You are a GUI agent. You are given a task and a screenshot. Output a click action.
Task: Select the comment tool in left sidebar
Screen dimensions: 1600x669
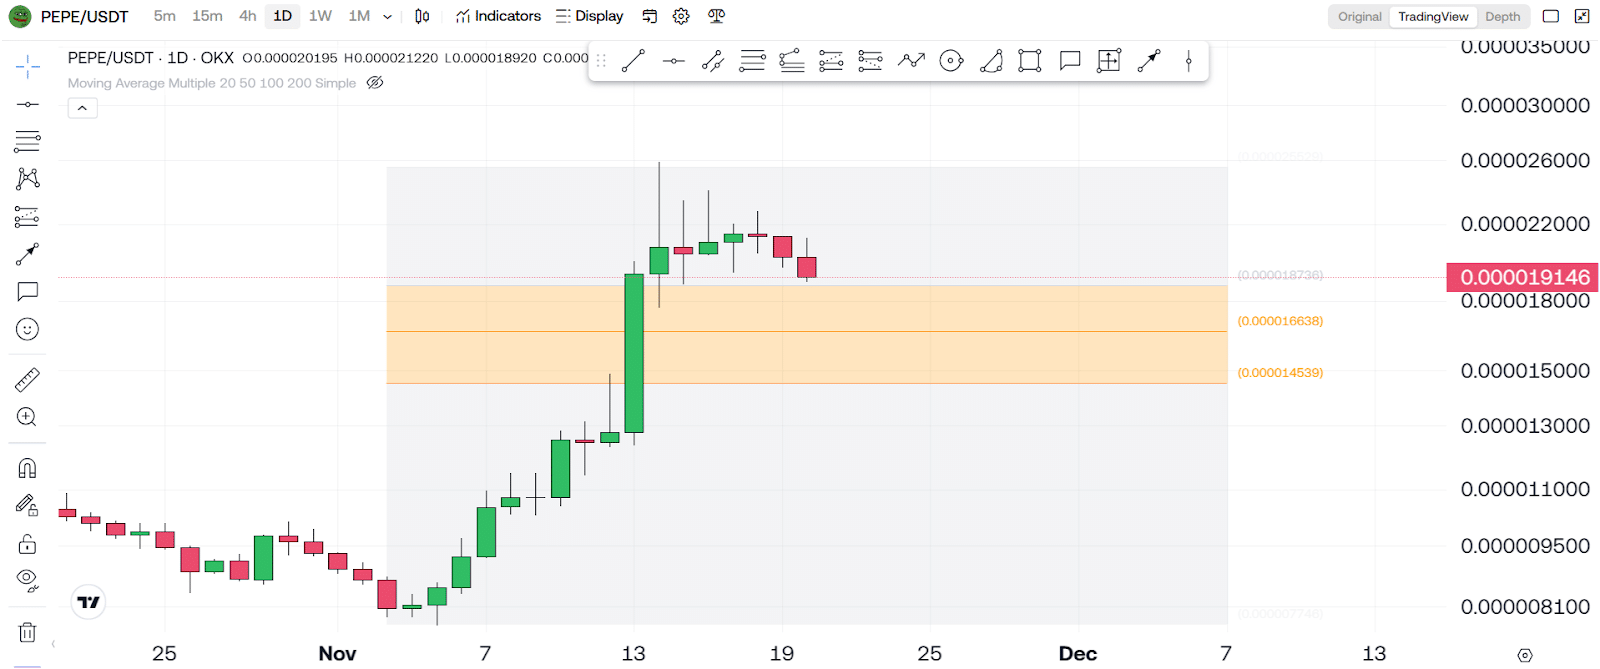click(27, 291)
